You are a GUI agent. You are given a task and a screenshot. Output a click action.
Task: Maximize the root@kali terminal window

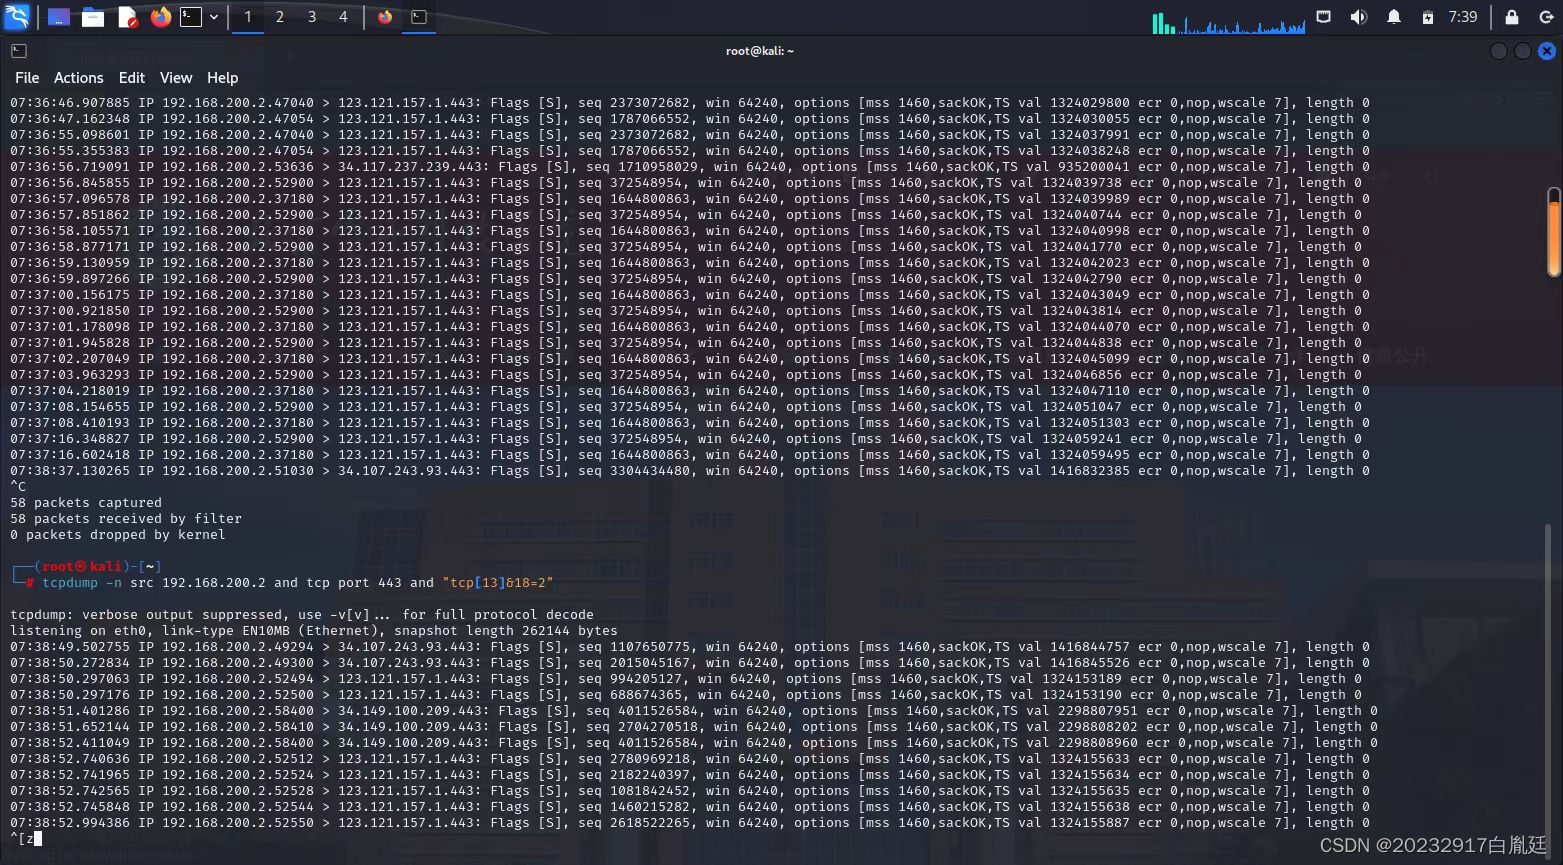(1522, 51)
